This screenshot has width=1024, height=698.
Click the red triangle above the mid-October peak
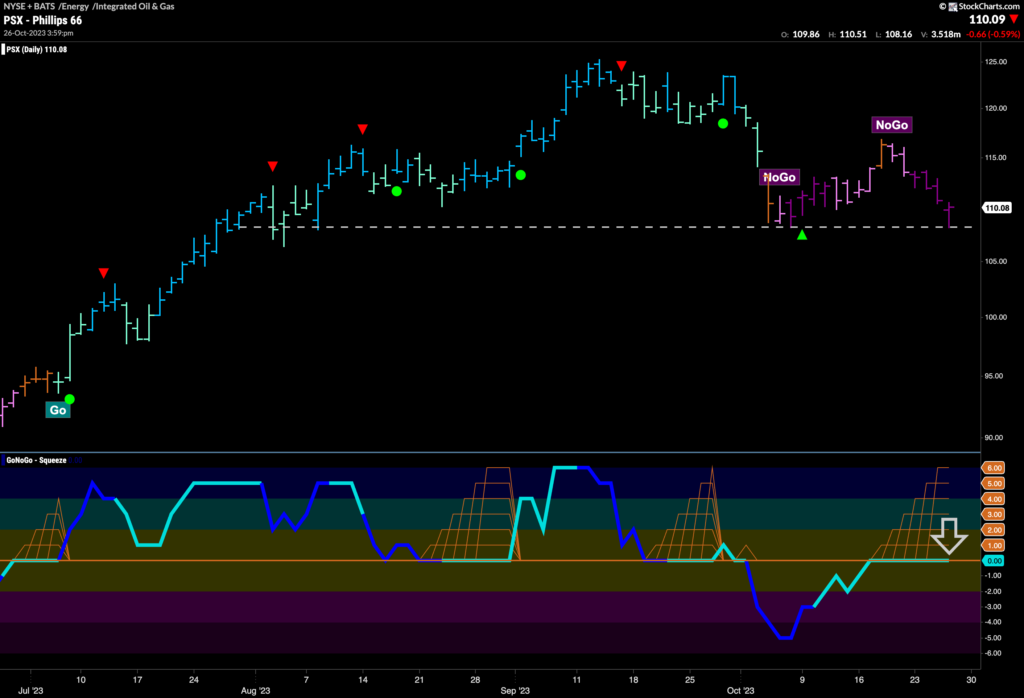620,64
